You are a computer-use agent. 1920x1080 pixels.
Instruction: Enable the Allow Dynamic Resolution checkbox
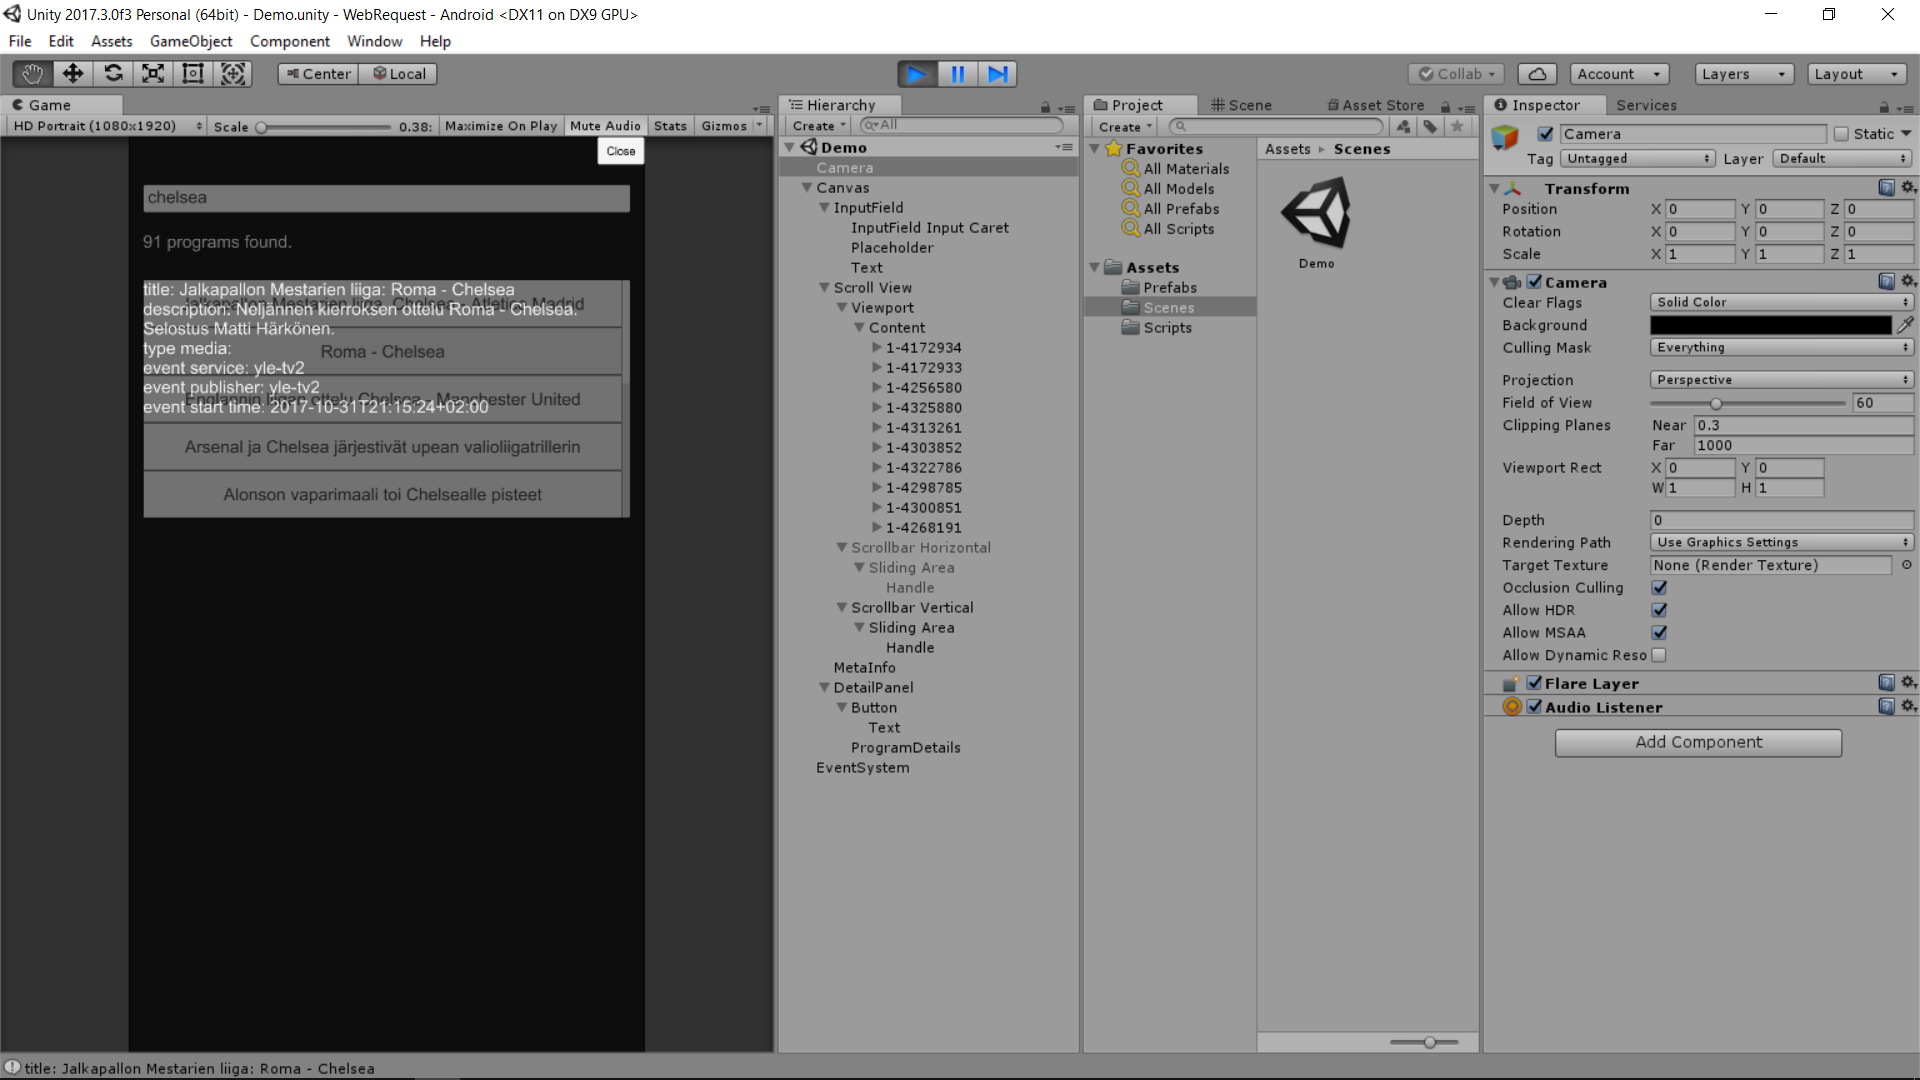pos(1659,655)
